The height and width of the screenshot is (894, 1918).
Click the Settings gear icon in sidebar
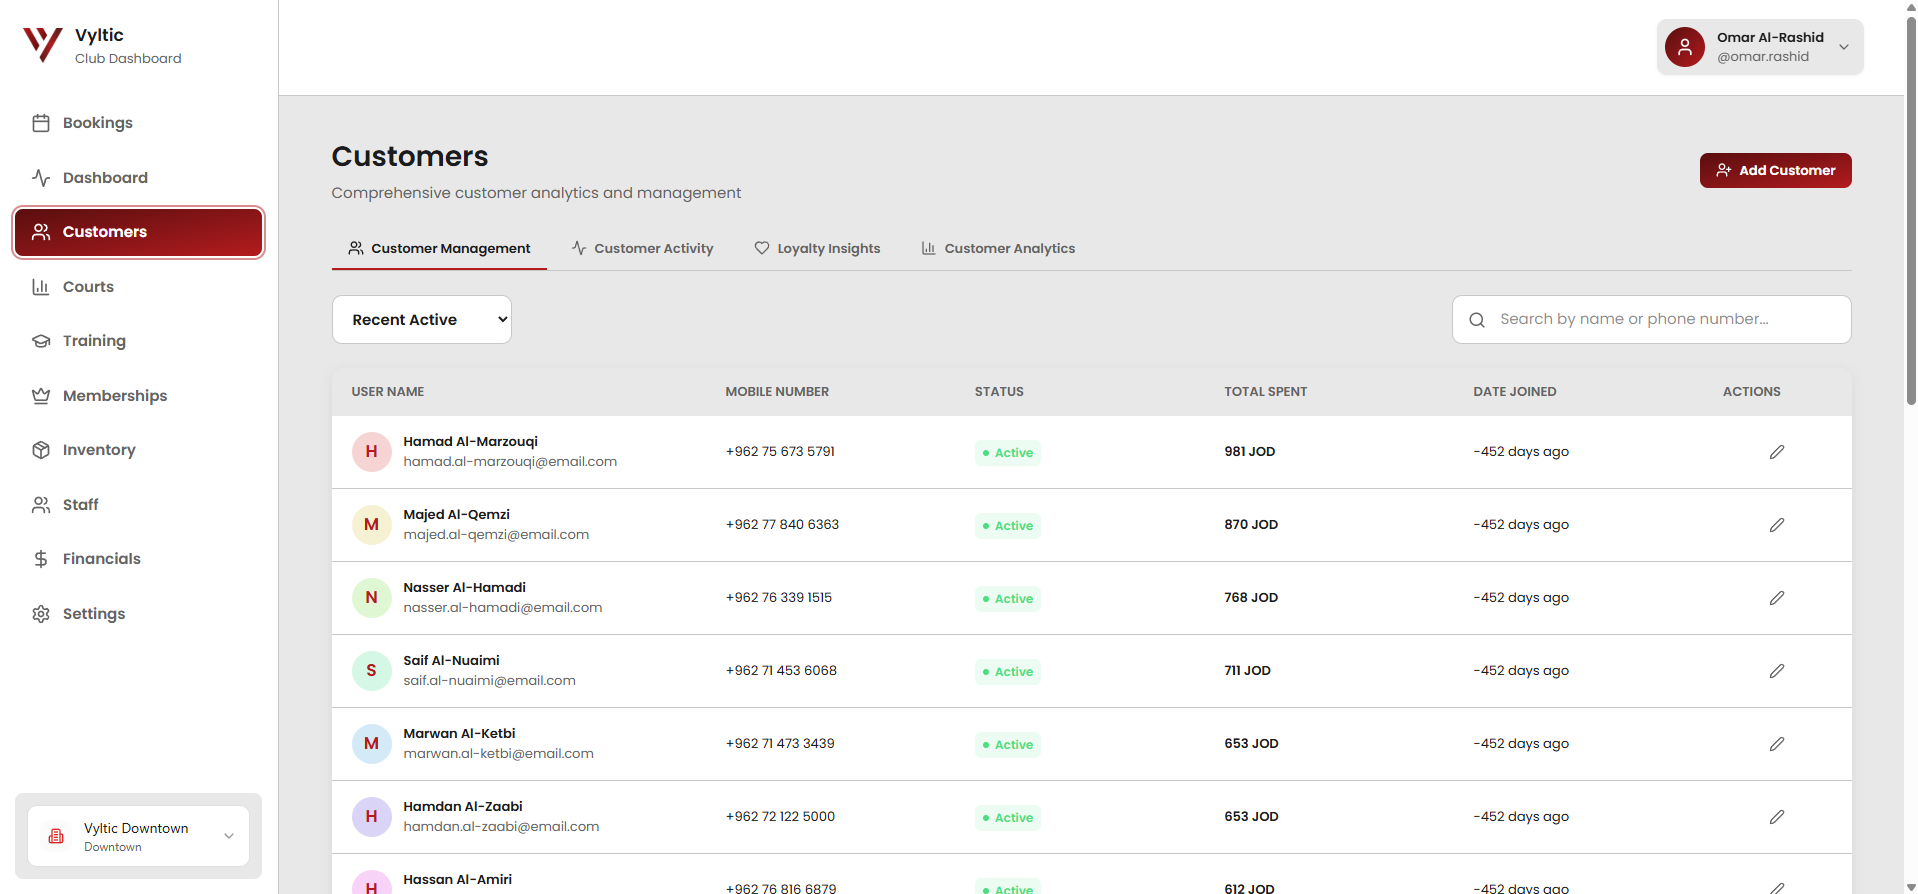41,614
